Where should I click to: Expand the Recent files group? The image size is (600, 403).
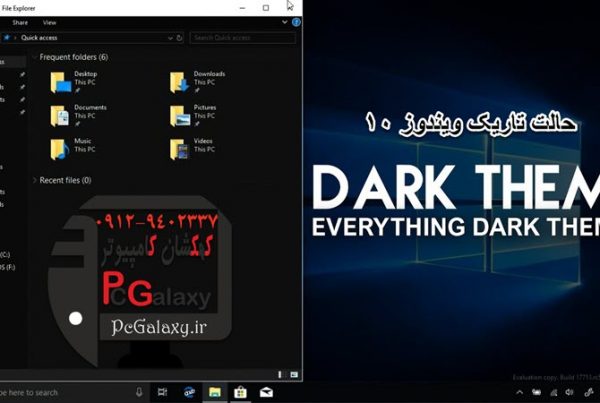tap(34, 180)
